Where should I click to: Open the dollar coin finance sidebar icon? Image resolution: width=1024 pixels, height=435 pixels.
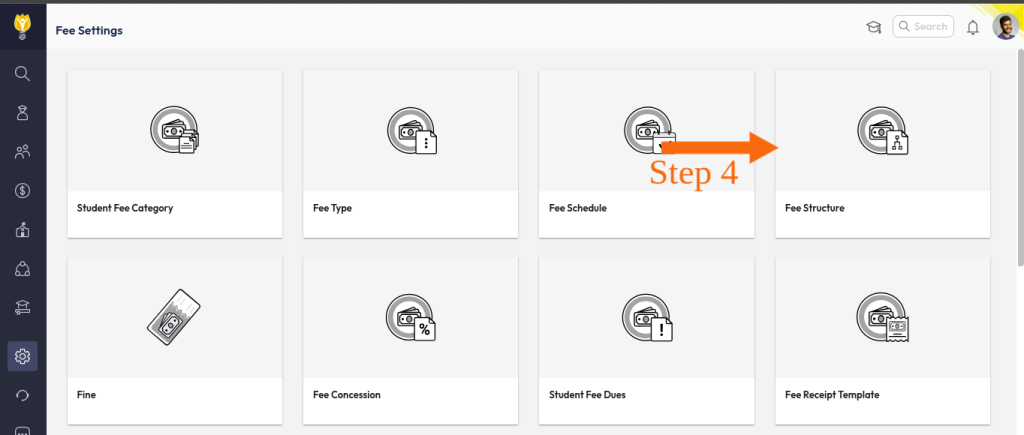(x=22, y=190)
